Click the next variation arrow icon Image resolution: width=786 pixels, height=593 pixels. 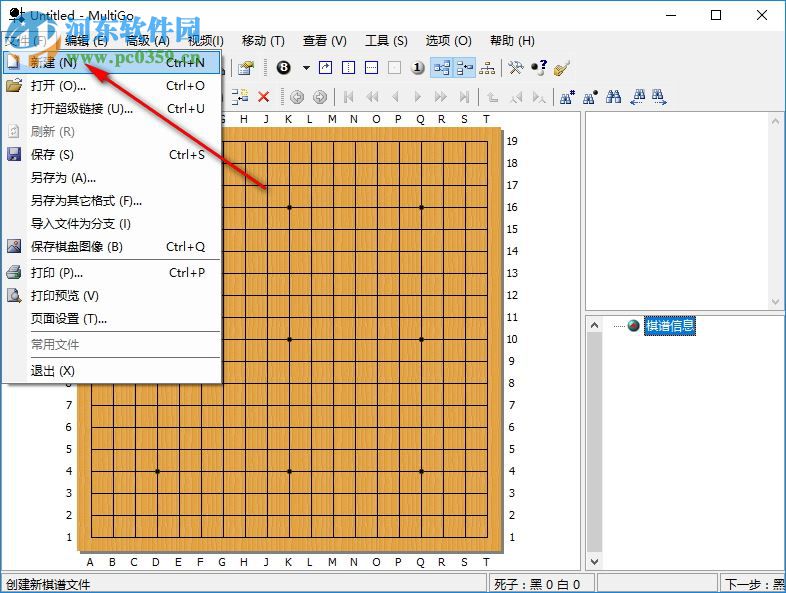pos(539,96)
